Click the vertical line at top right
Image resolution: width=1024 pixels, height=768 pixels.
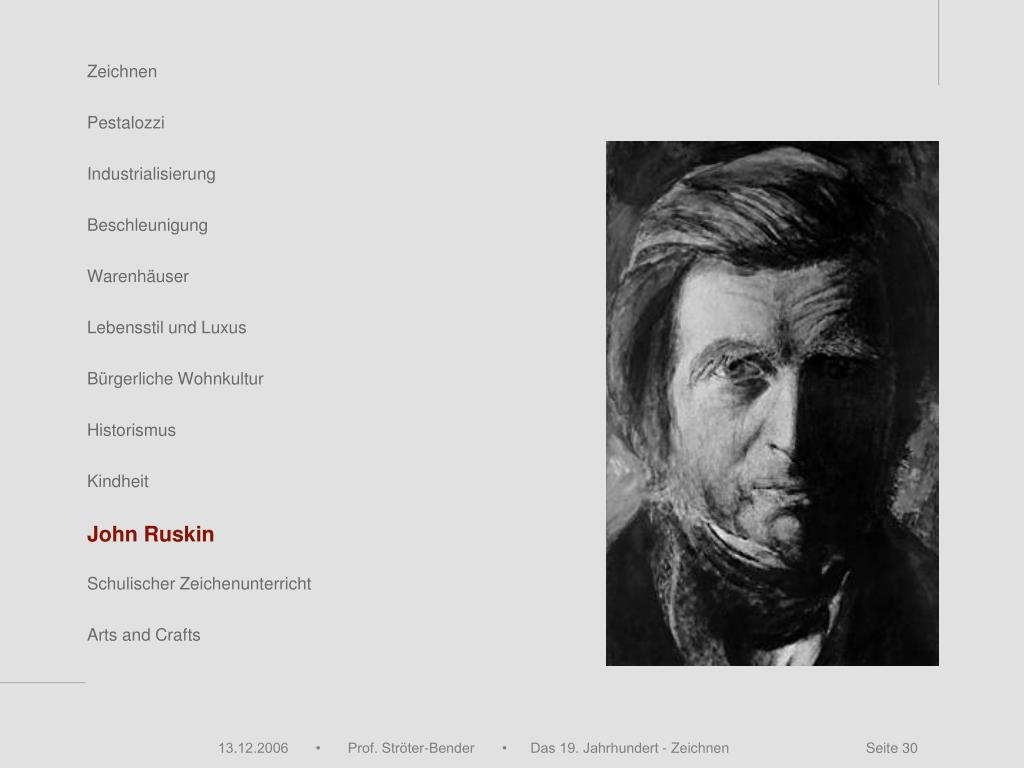click(x=938, y=42)
